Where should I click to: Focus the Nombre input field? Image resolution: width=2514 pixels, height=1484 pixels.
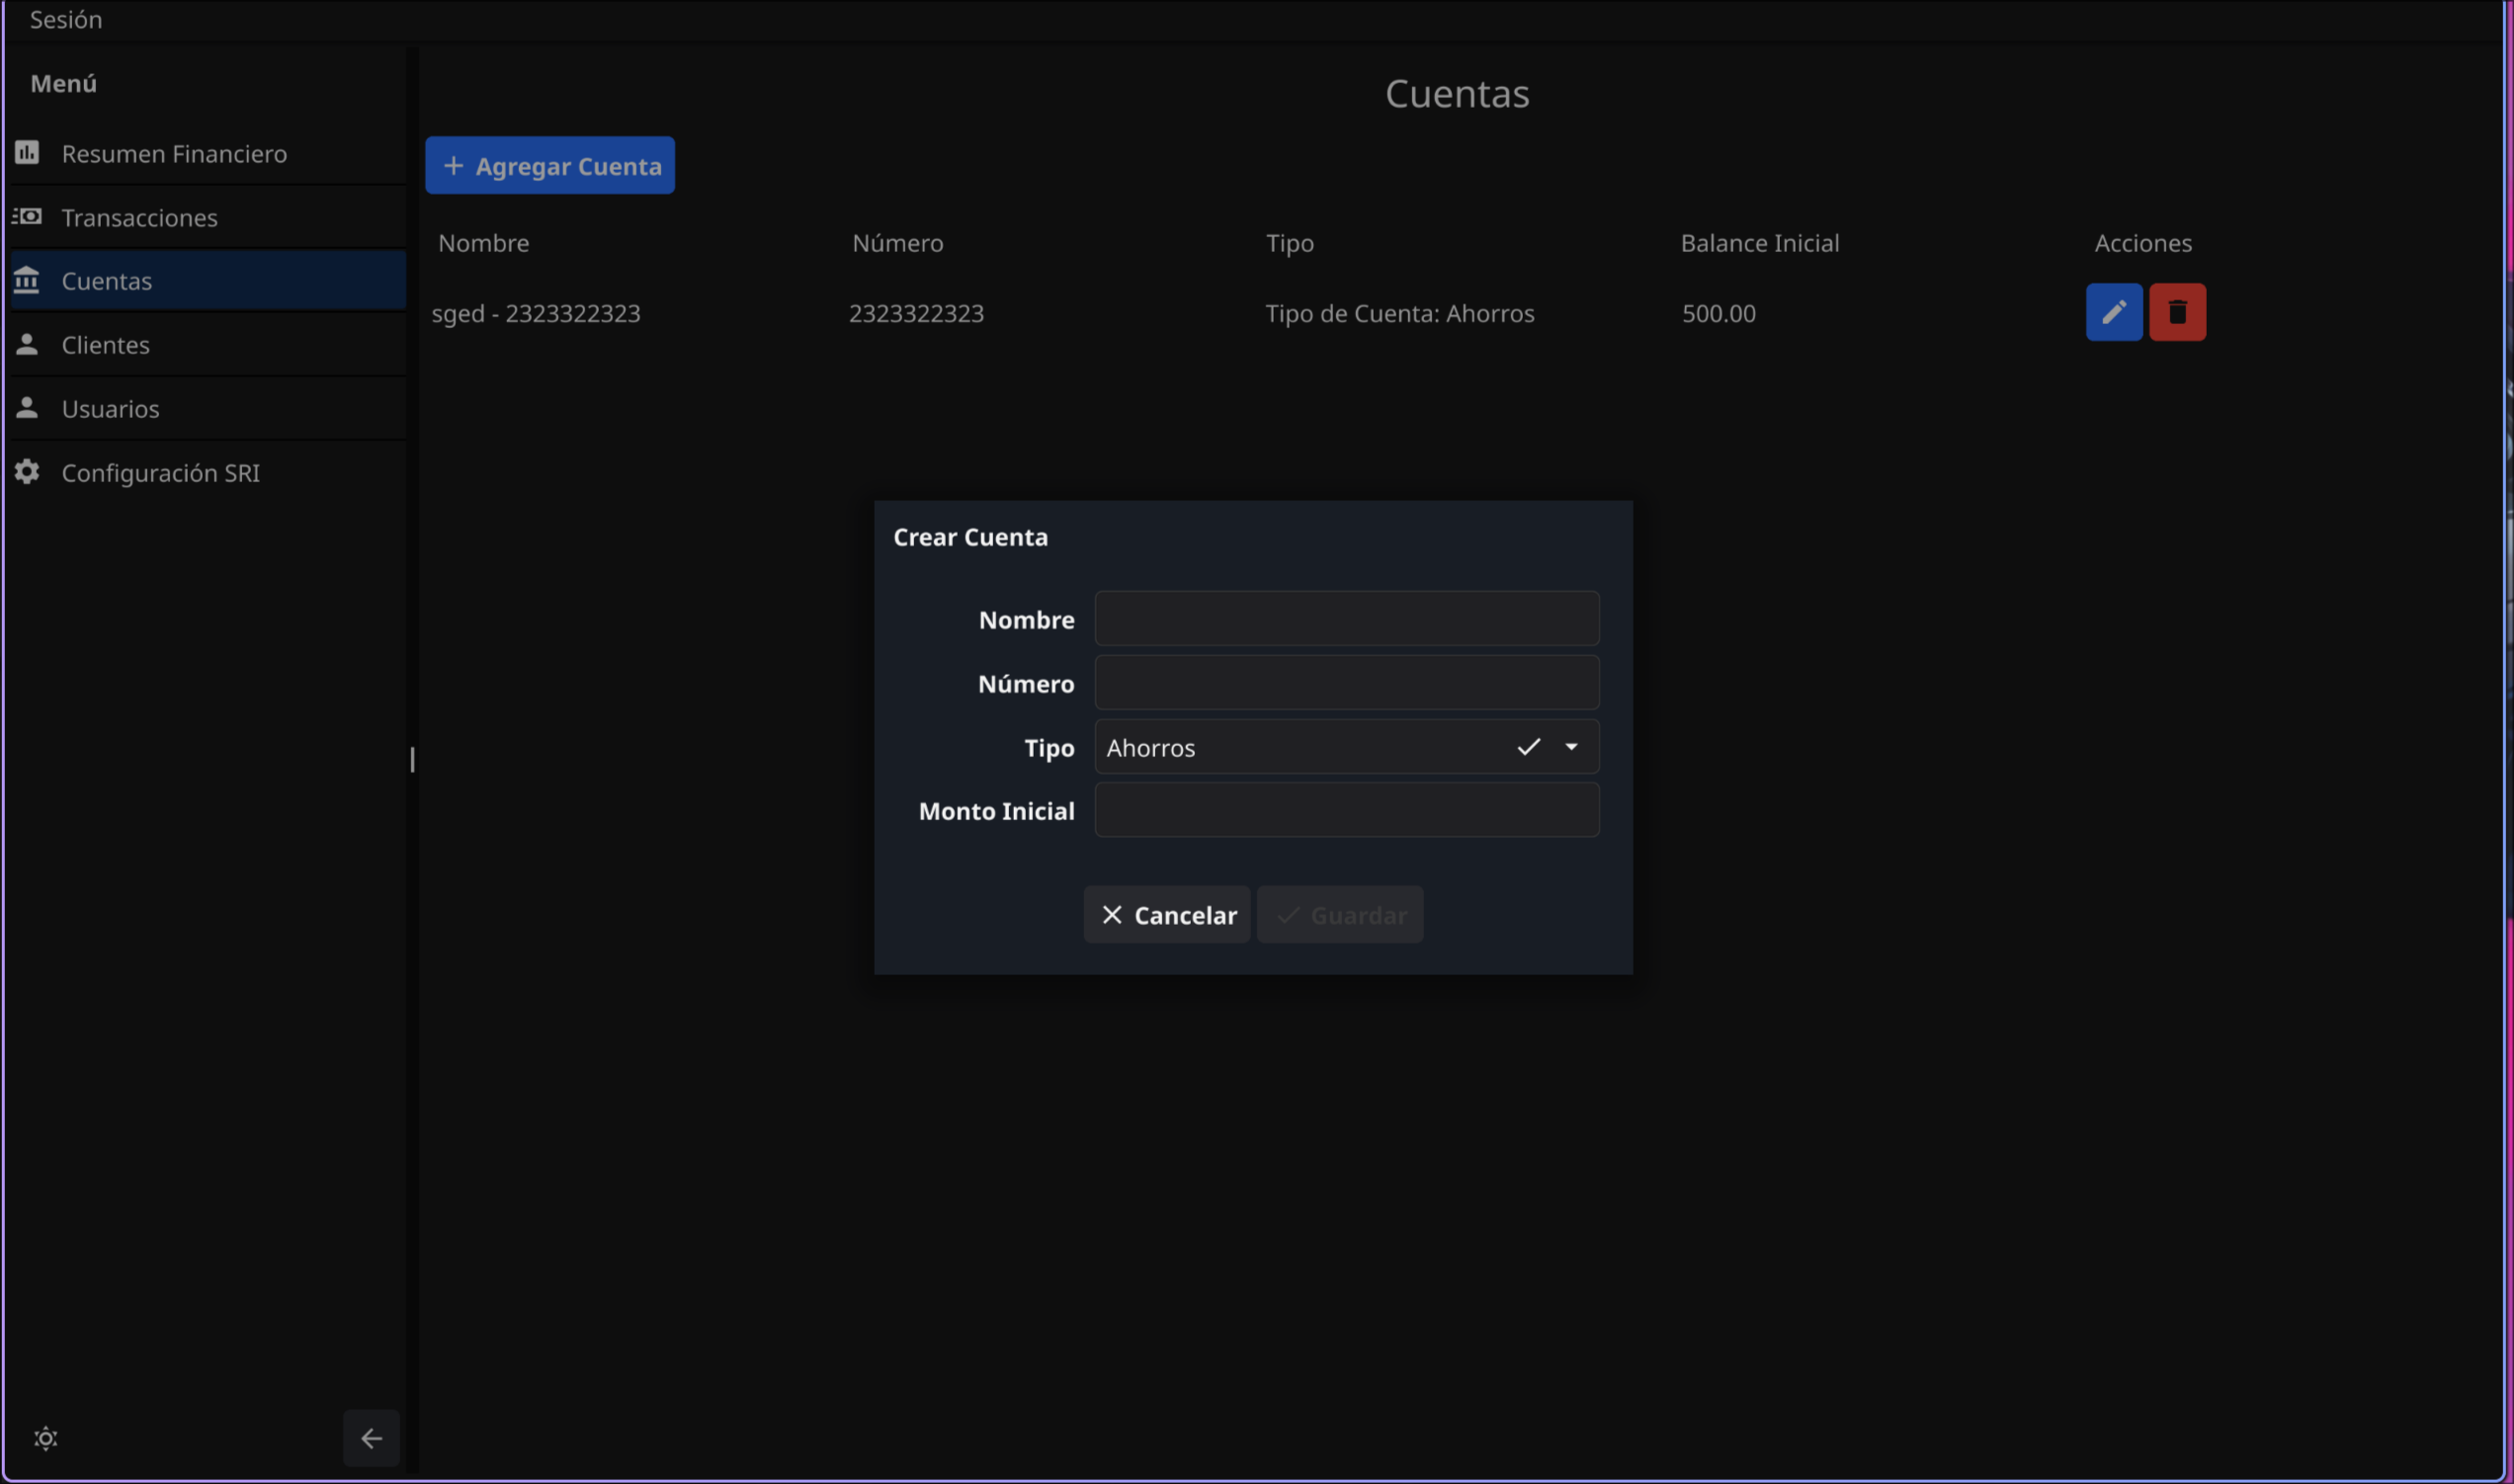pyautogui.click(x=1346, y=619)
